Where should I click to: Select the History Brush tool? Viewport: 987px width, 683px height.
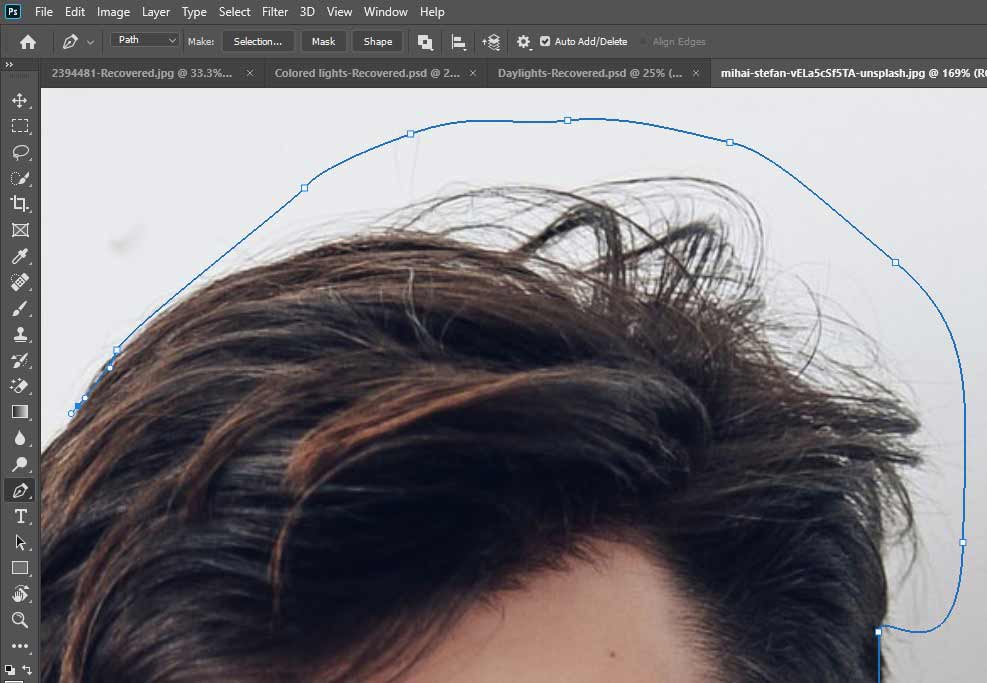click(20, 360)
